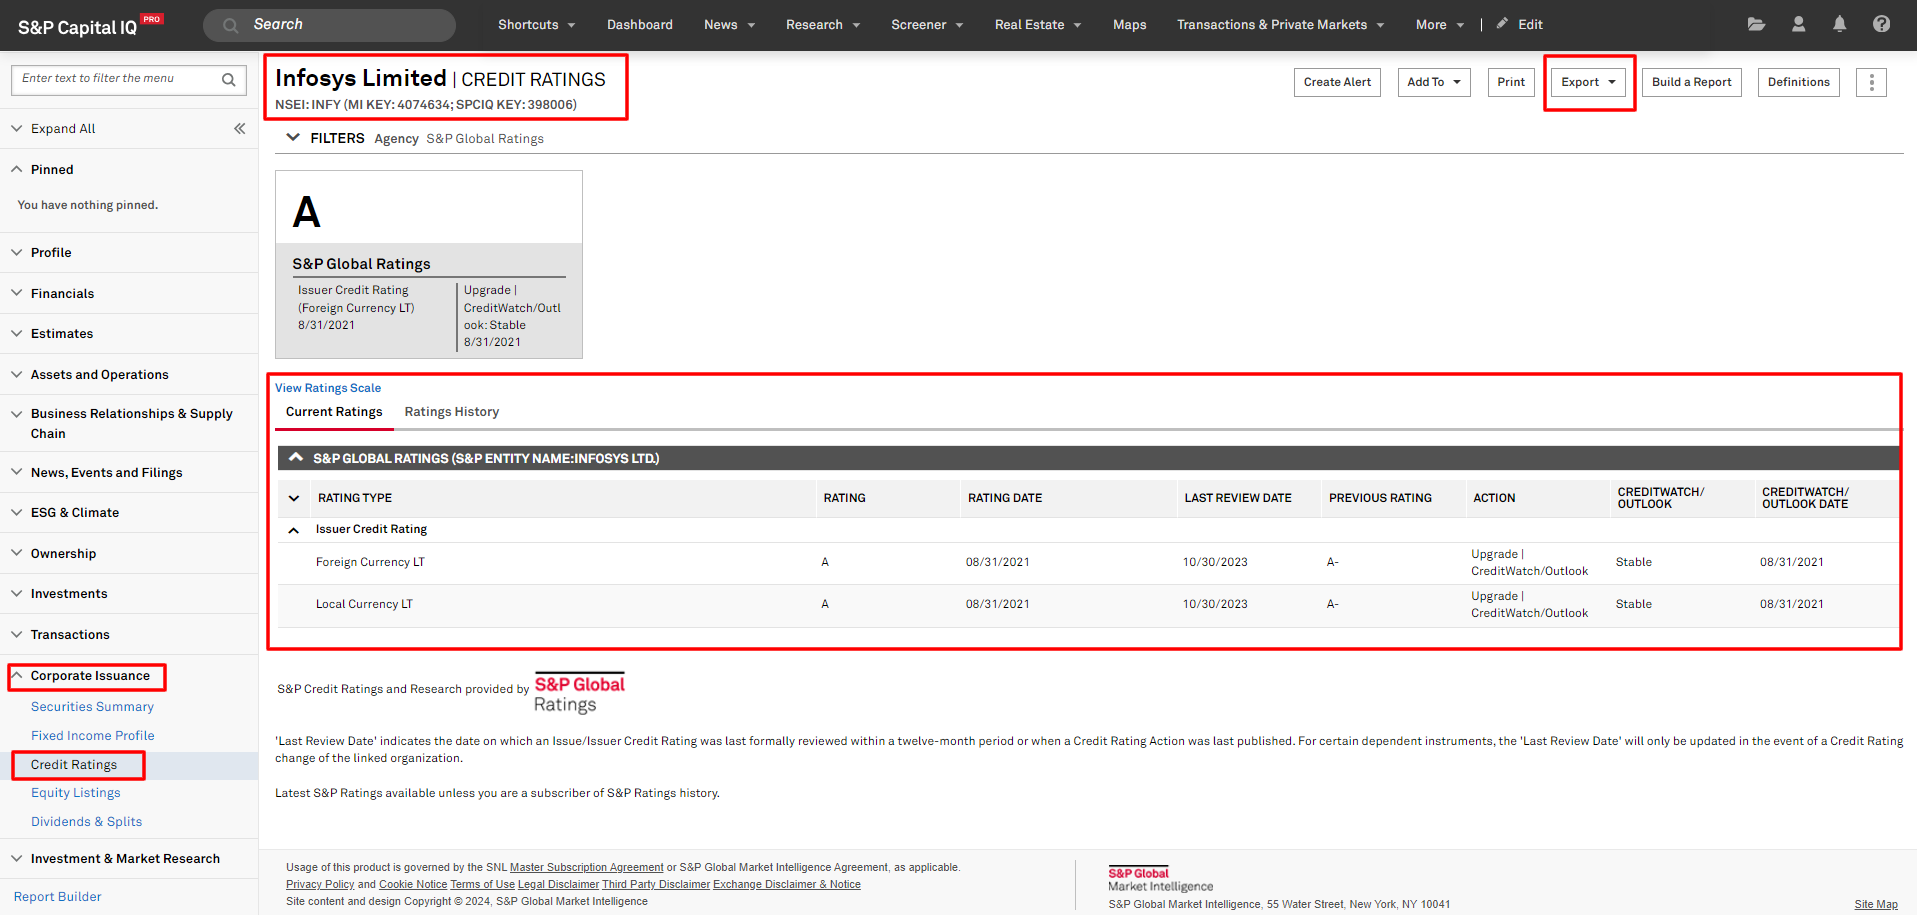Go to the Dashboard
The image size is (1917, 915).
pyautogui.click(x=639, y=24)
